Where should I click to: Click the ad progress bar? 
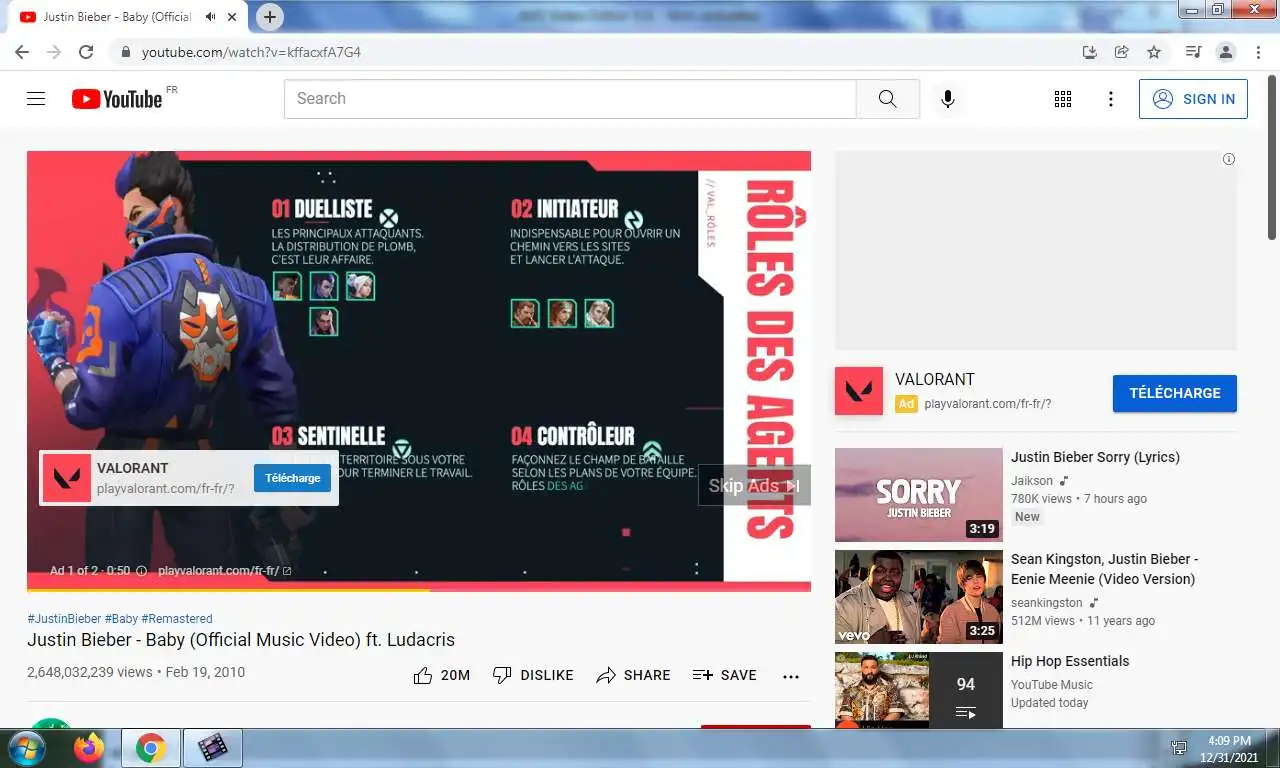(419, 588)
